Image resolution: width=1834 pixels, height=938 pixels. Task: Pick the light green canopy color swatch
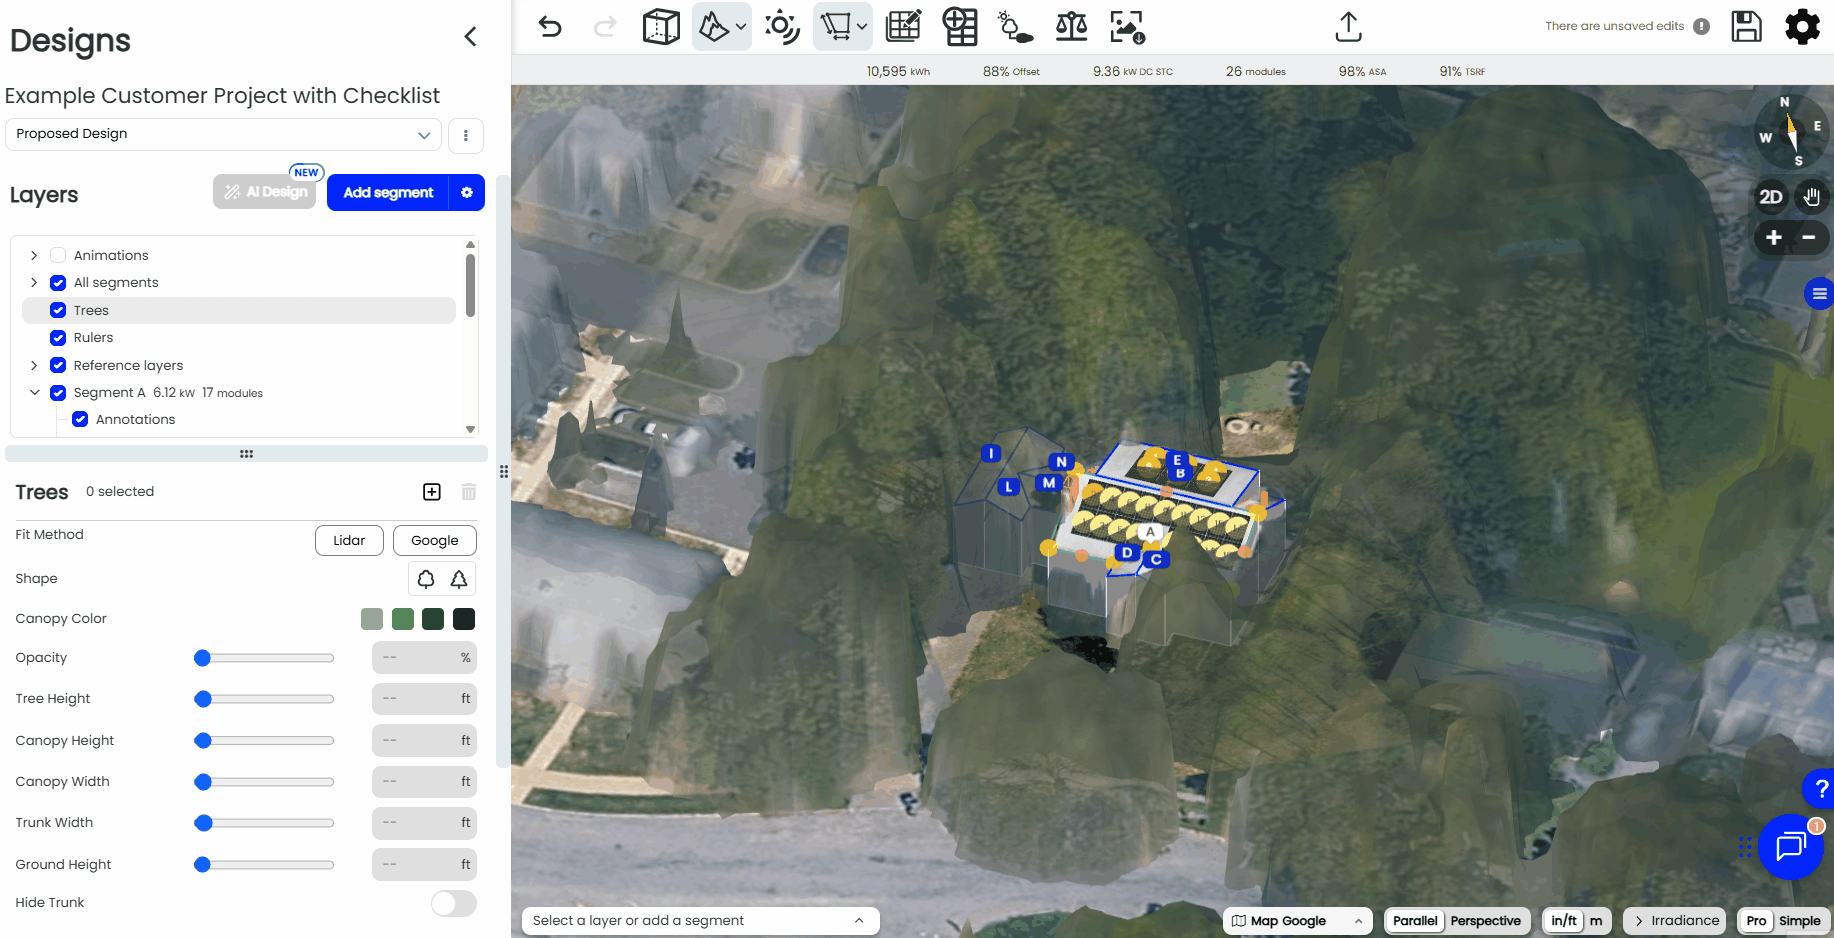tap(403, 619)
